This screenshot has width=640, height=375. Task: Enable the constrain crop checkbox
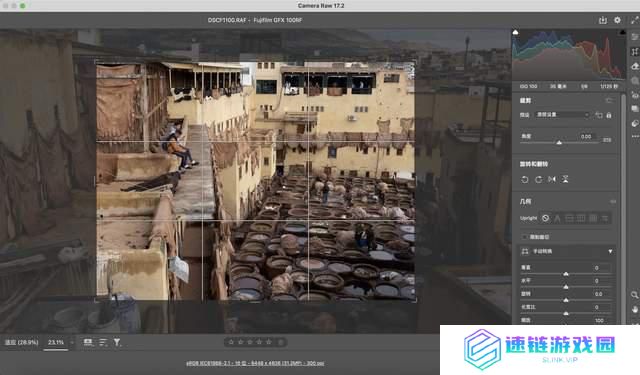pyautogui.click(x=524, y=237)
